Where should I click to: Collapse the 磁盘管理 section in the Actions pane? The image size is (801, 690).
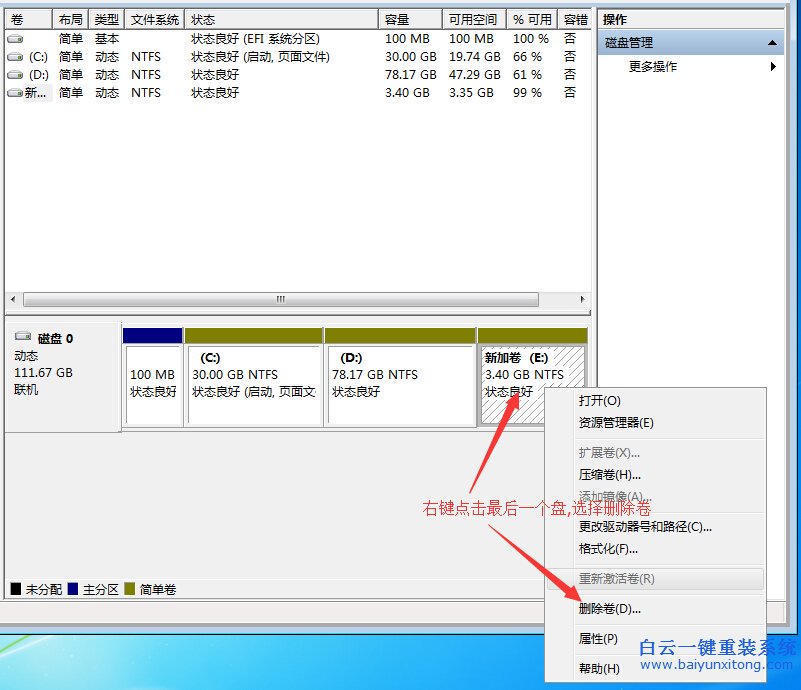[x=771, y=42]
